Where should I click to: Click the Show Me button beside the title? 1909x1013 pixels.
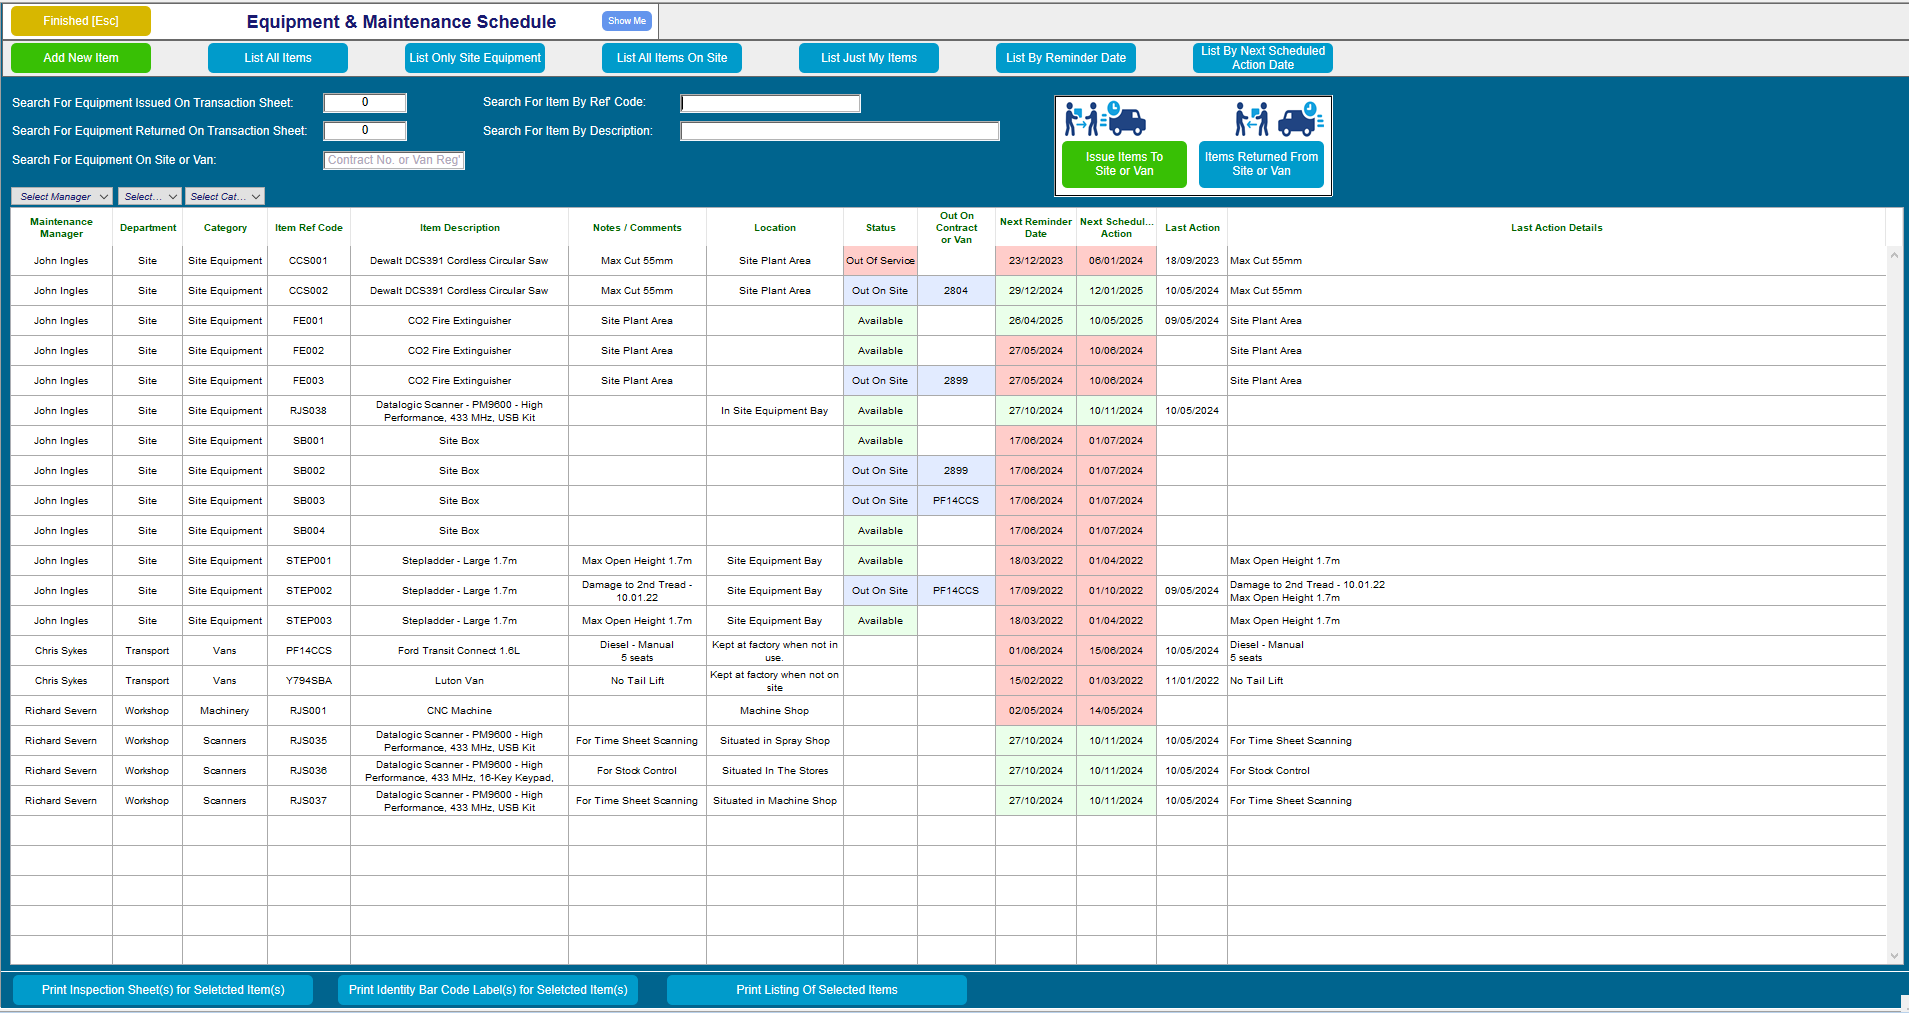[x=626, y=20]
